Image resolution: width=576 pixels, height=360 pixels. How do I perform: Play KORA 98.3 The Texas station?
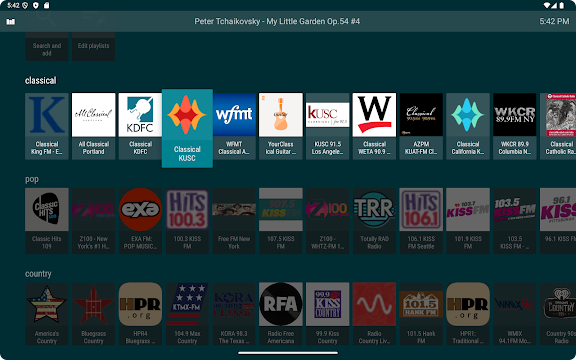coord(234,314)
